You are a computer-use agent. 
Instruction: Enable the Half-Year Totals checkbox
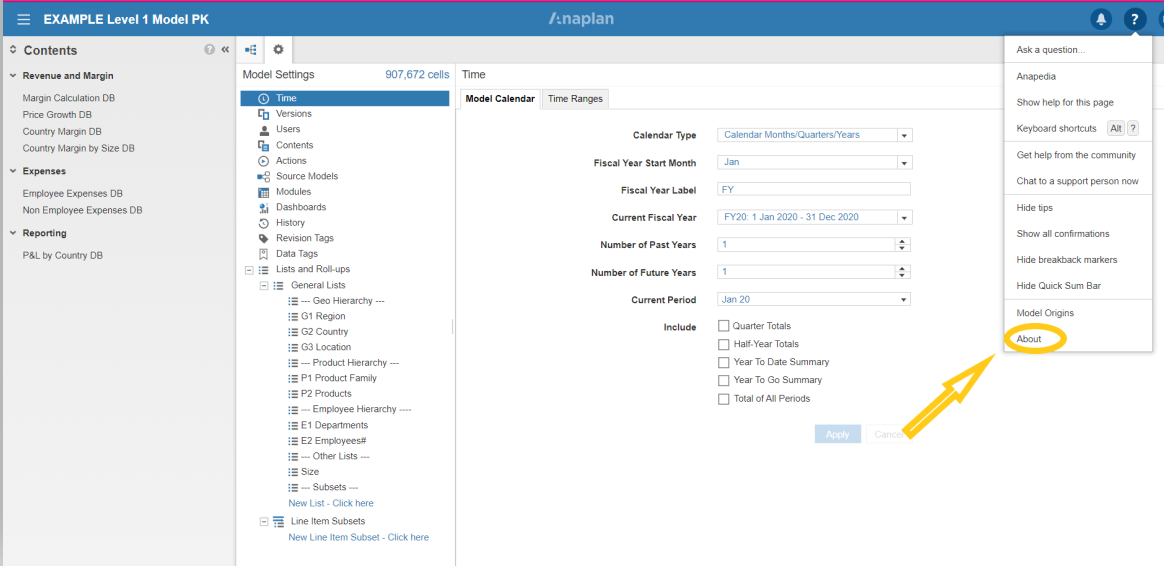point(724,344)
